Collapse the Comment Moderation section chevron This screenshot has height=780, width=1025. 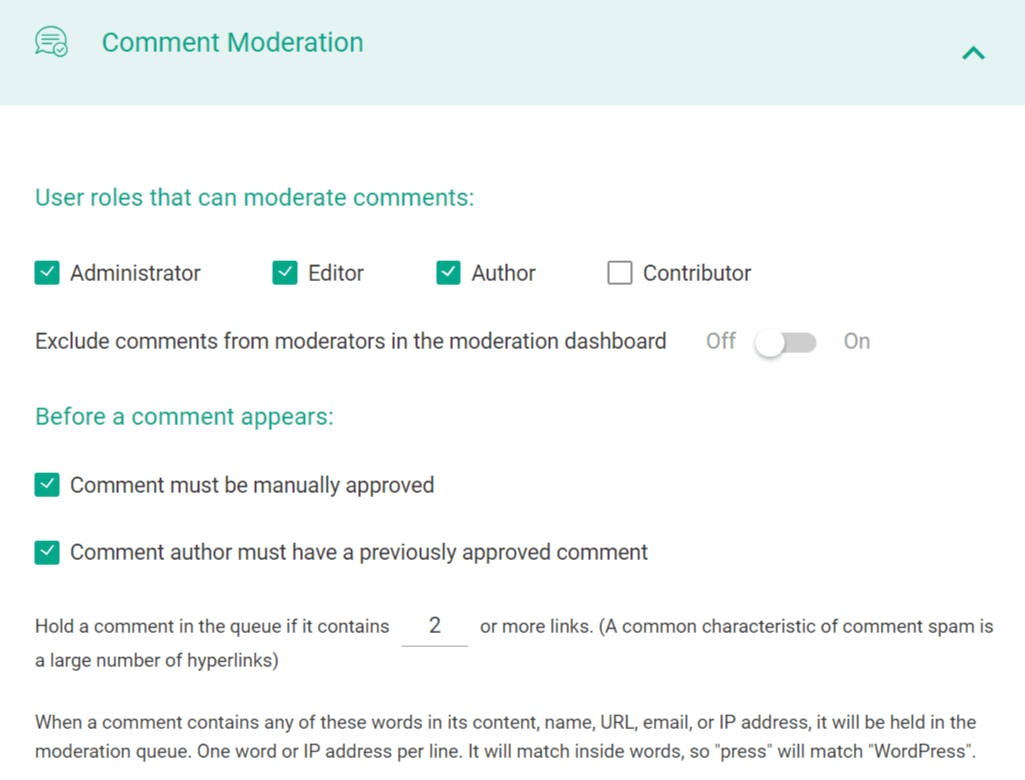coord(973,53)
